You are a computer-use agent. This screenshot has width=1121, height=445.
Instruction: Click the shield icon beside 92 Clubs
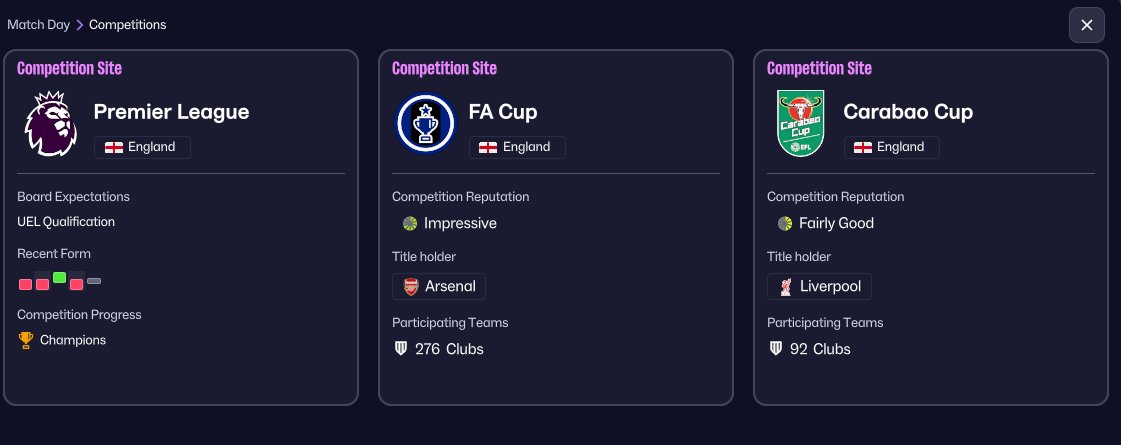(776, 349)
